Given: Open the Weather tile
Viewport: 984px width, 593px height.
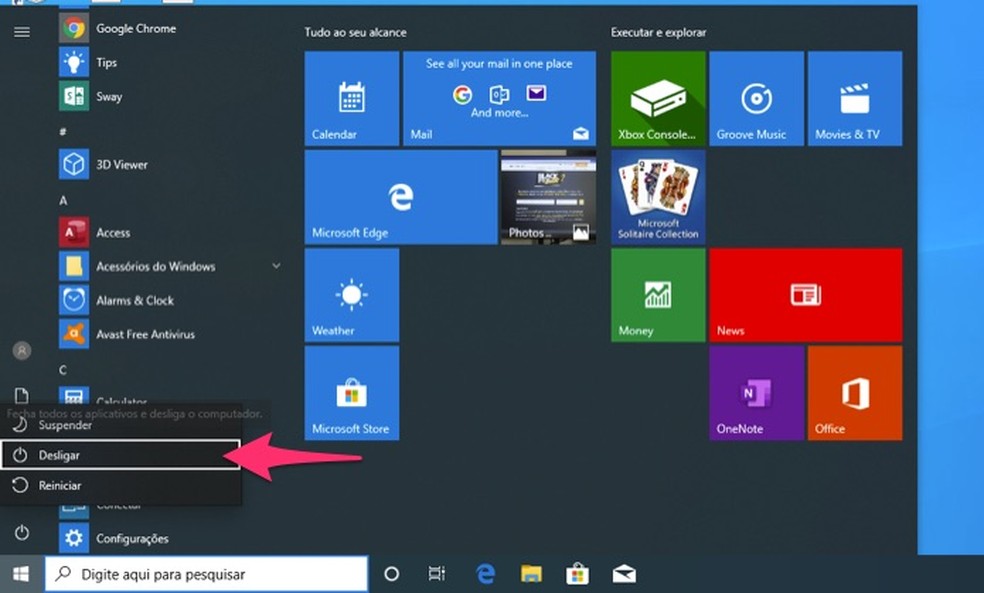Looking at the screenshot, I should [x=351, y=294].
